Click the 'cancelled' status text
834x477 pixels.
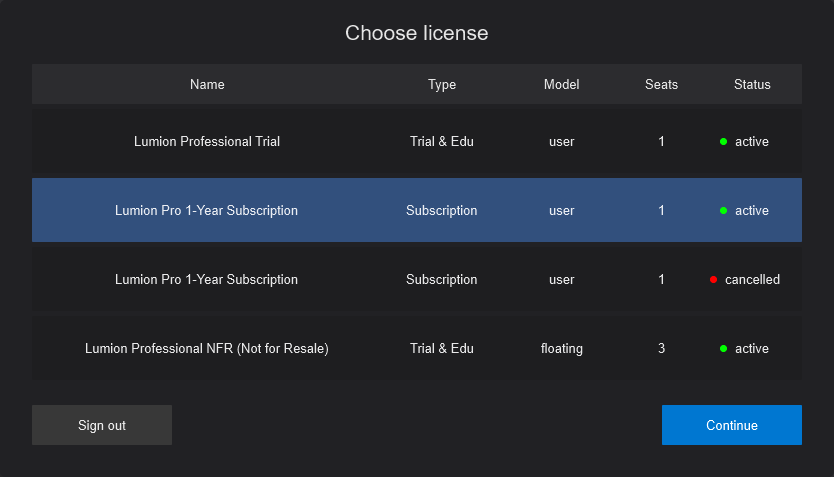(x=752, y=280)
